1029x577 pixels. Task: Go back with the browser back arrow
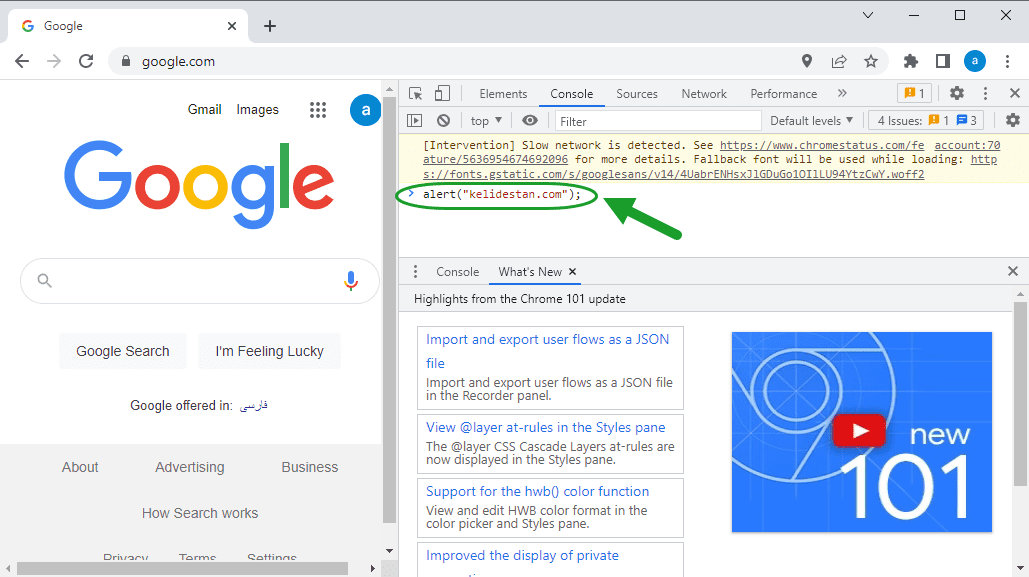tap(22, 61)
